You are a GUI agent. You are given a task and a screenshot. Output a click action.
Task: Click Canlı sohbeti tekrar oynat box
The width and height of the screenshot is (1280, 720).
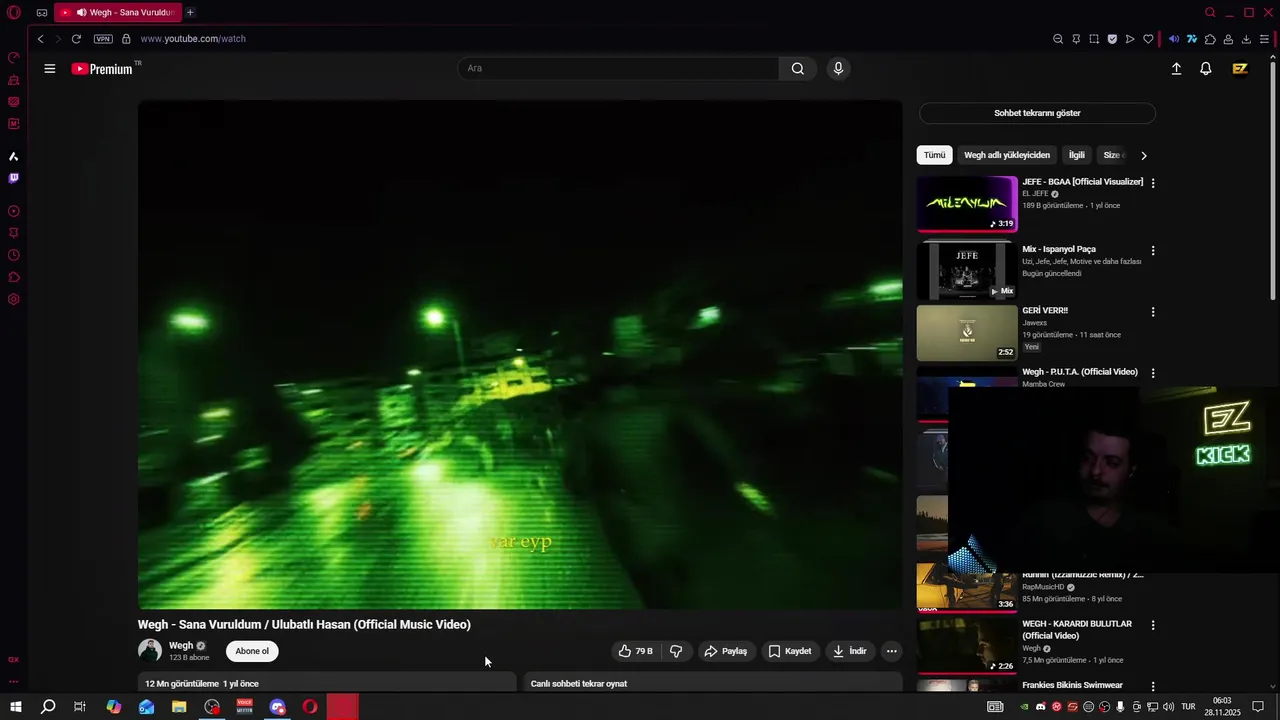(713, 683)
